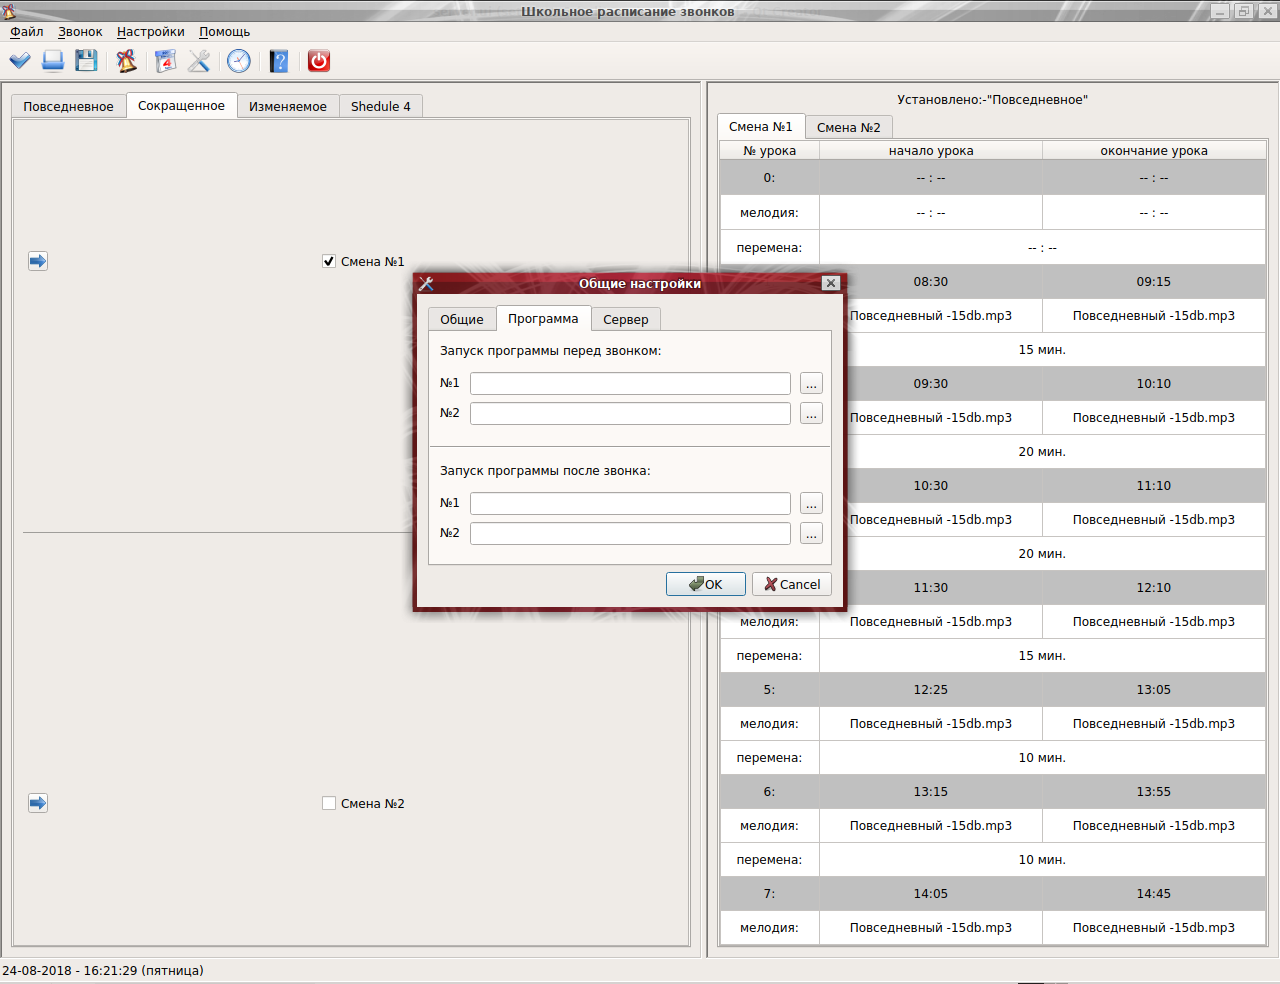Screen dimensions: 1280x984
Task: Switch to the Смена №2 tab on right panel
Action: pos(848,127)
